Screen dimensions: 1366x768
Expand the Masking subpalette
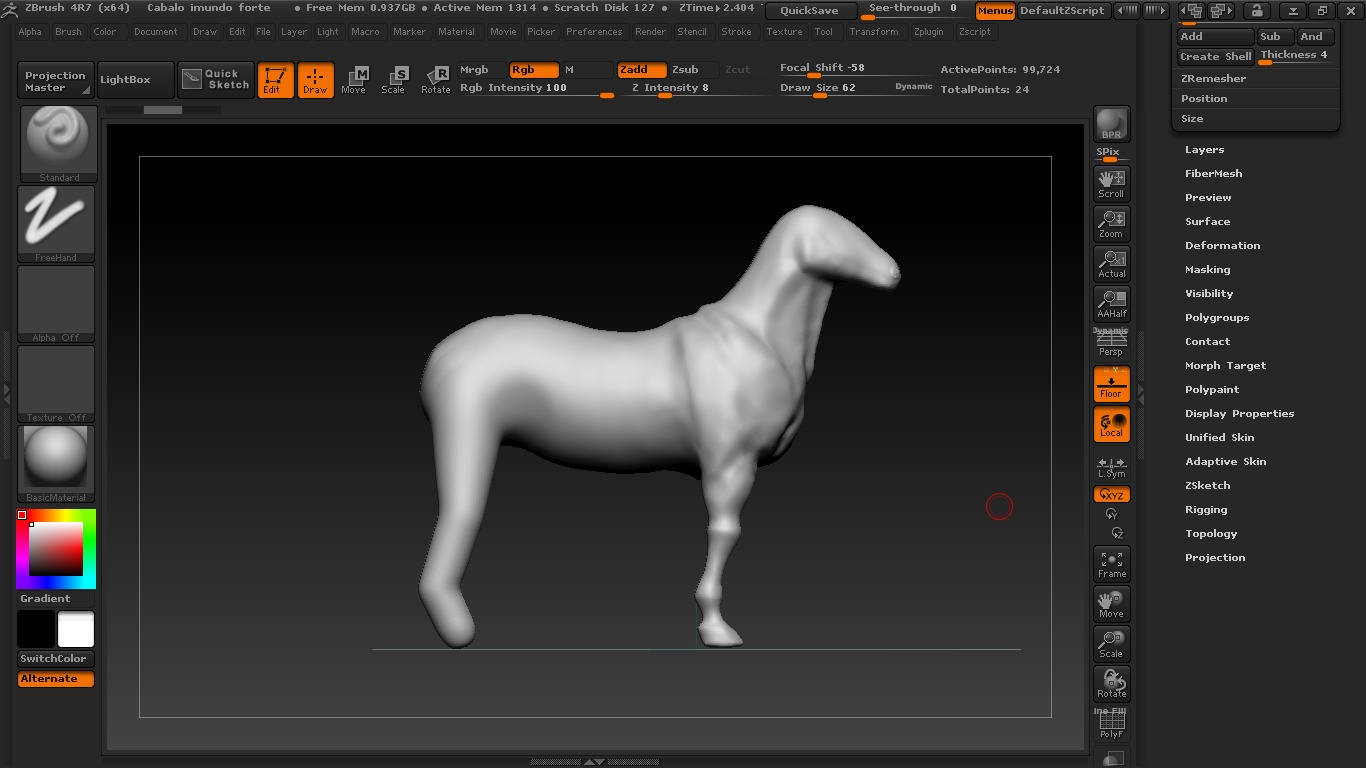(1208, 270)
